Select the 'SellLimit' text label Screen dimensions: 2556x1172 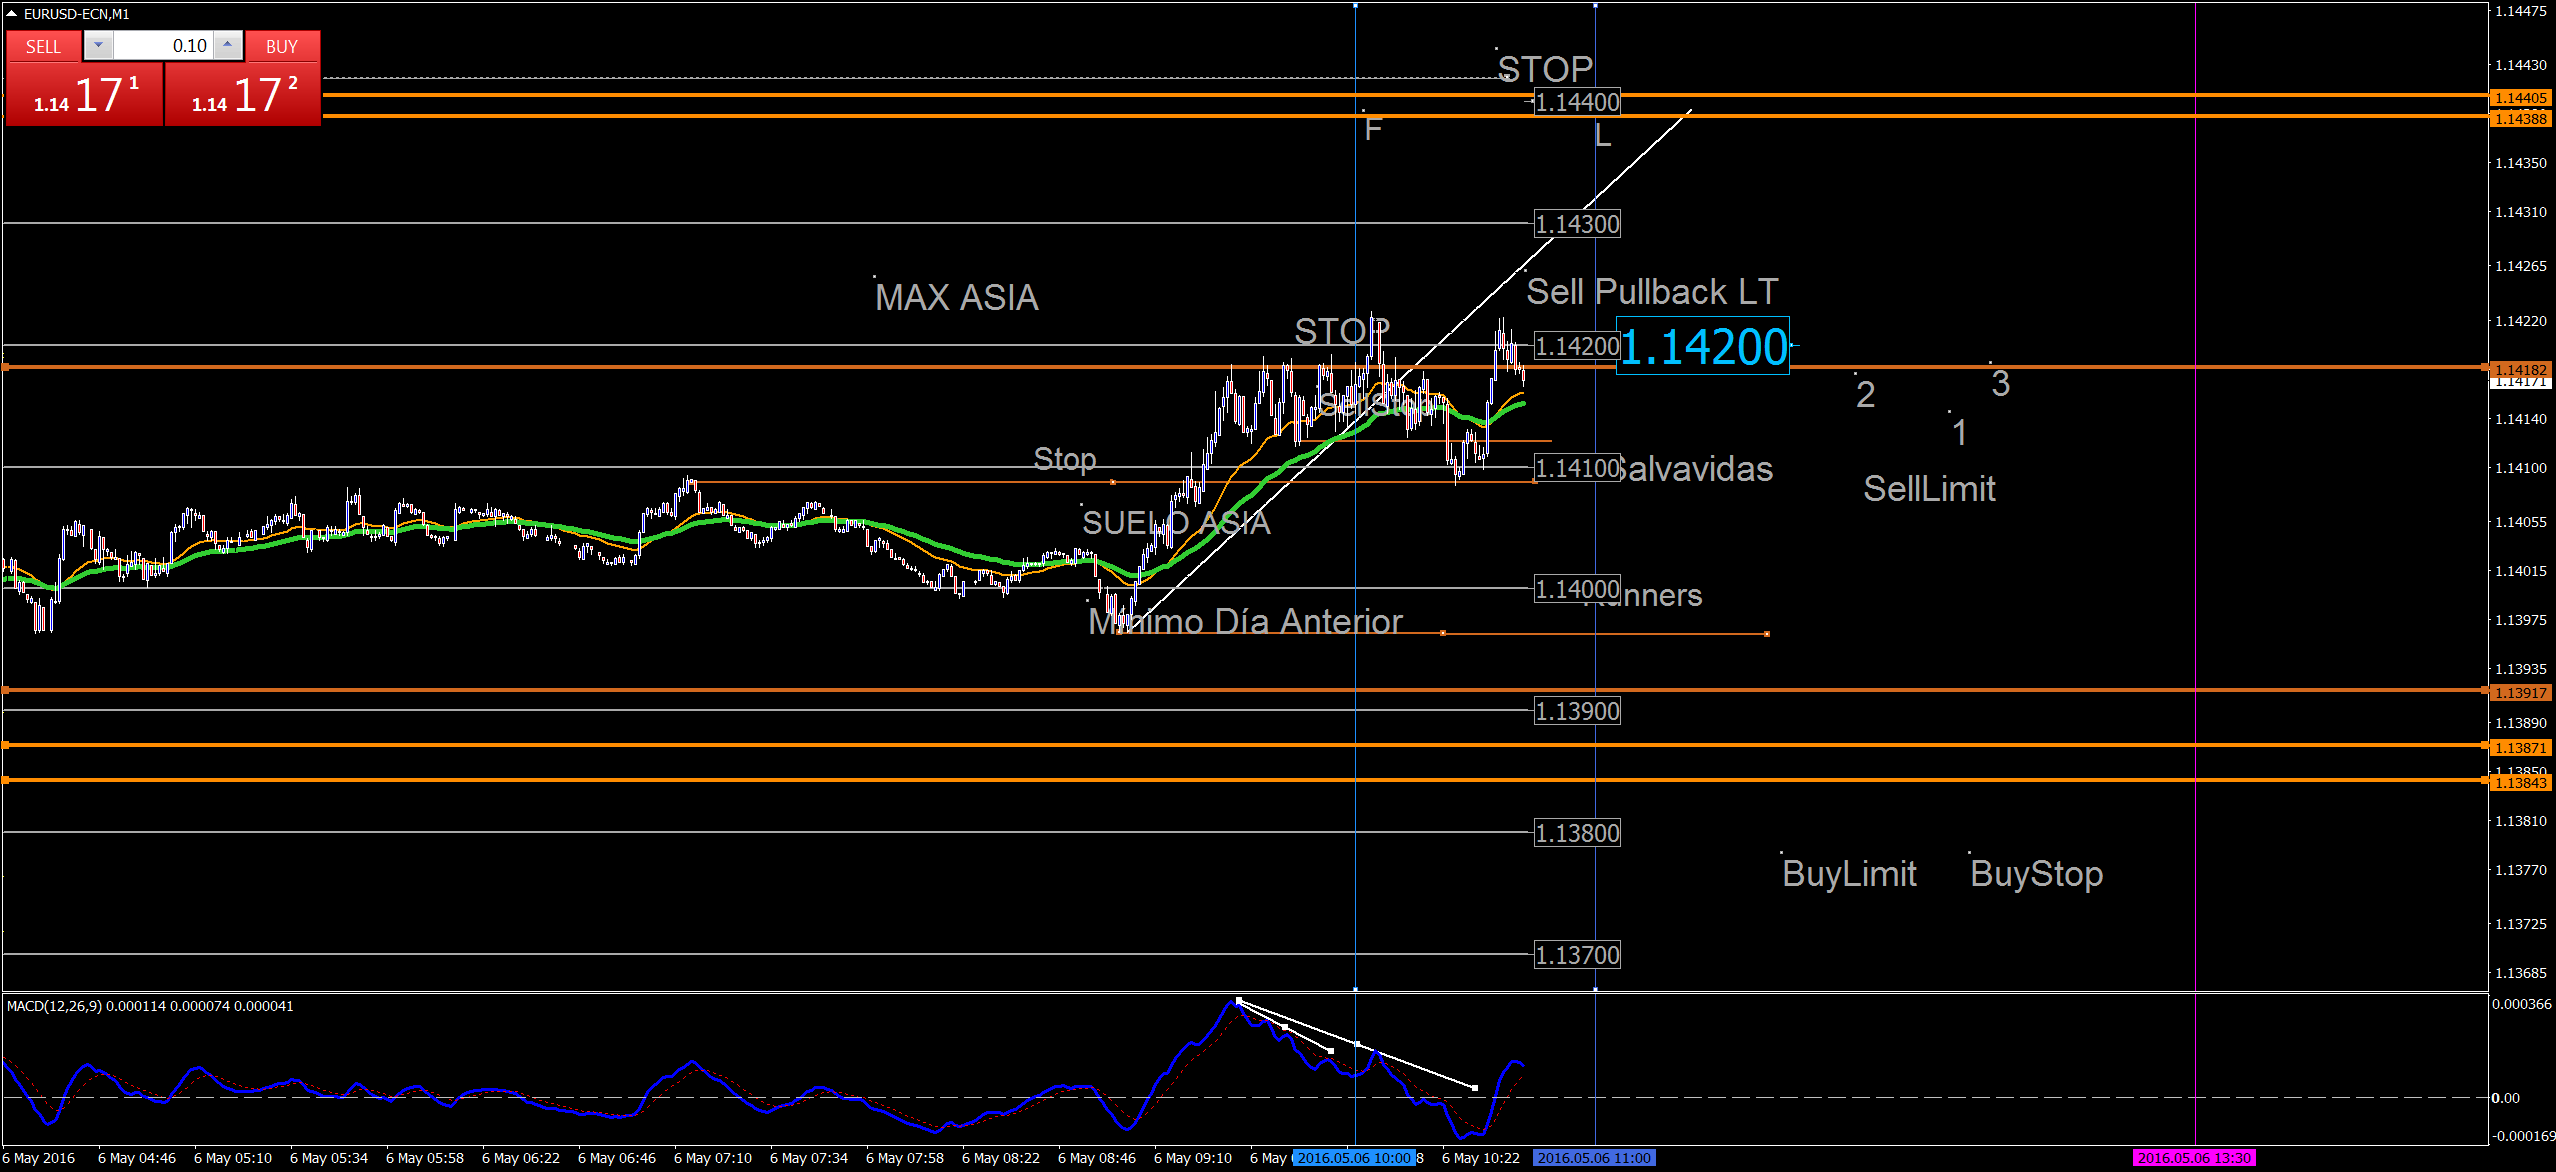1928,489
